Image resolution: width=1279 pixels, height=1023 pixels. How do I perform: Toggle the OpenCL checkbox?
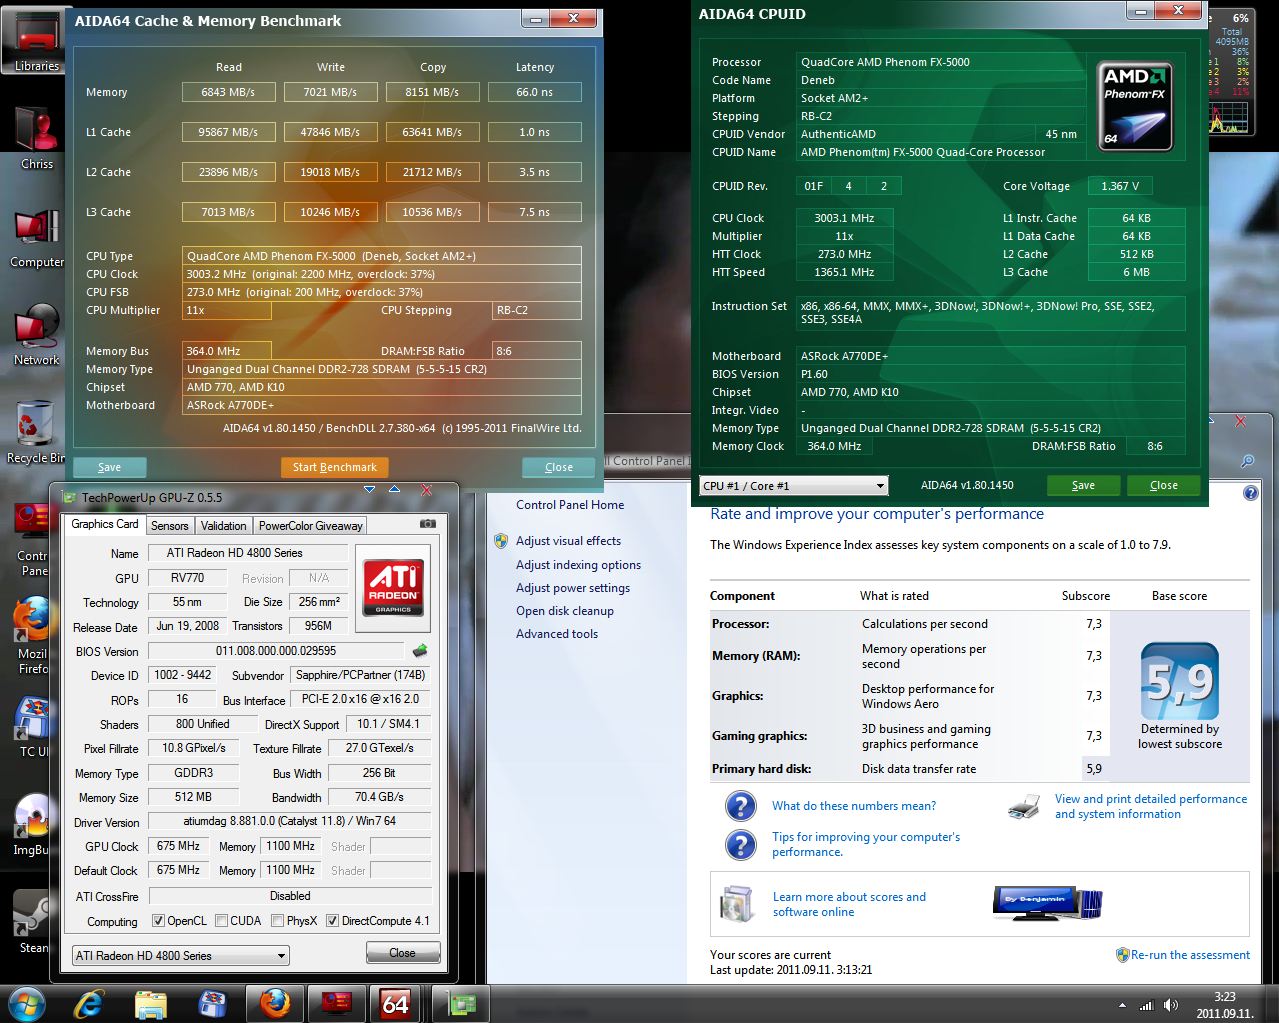pos(158,921)
